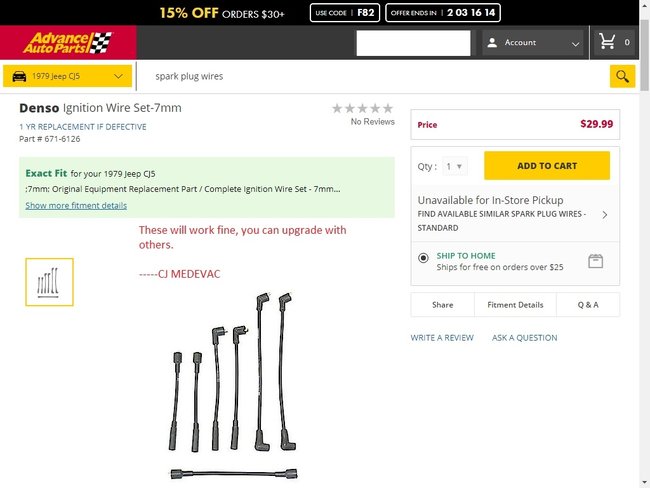Screen dimensions: 650x488
Task: Switch to the Fitment Details tab
Action: (515, 305)
